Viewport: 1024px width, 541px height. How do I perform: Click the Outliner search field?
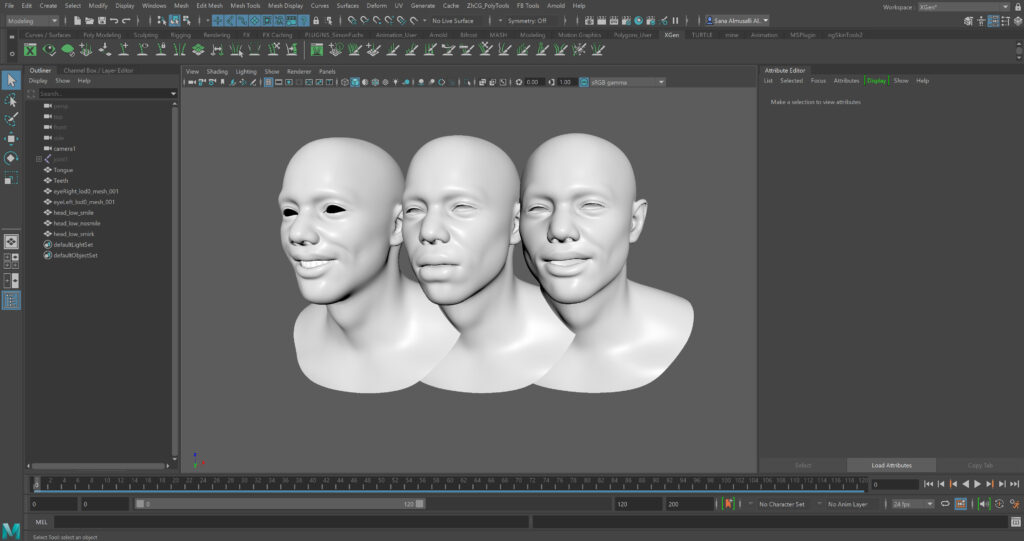click(100, 93)
